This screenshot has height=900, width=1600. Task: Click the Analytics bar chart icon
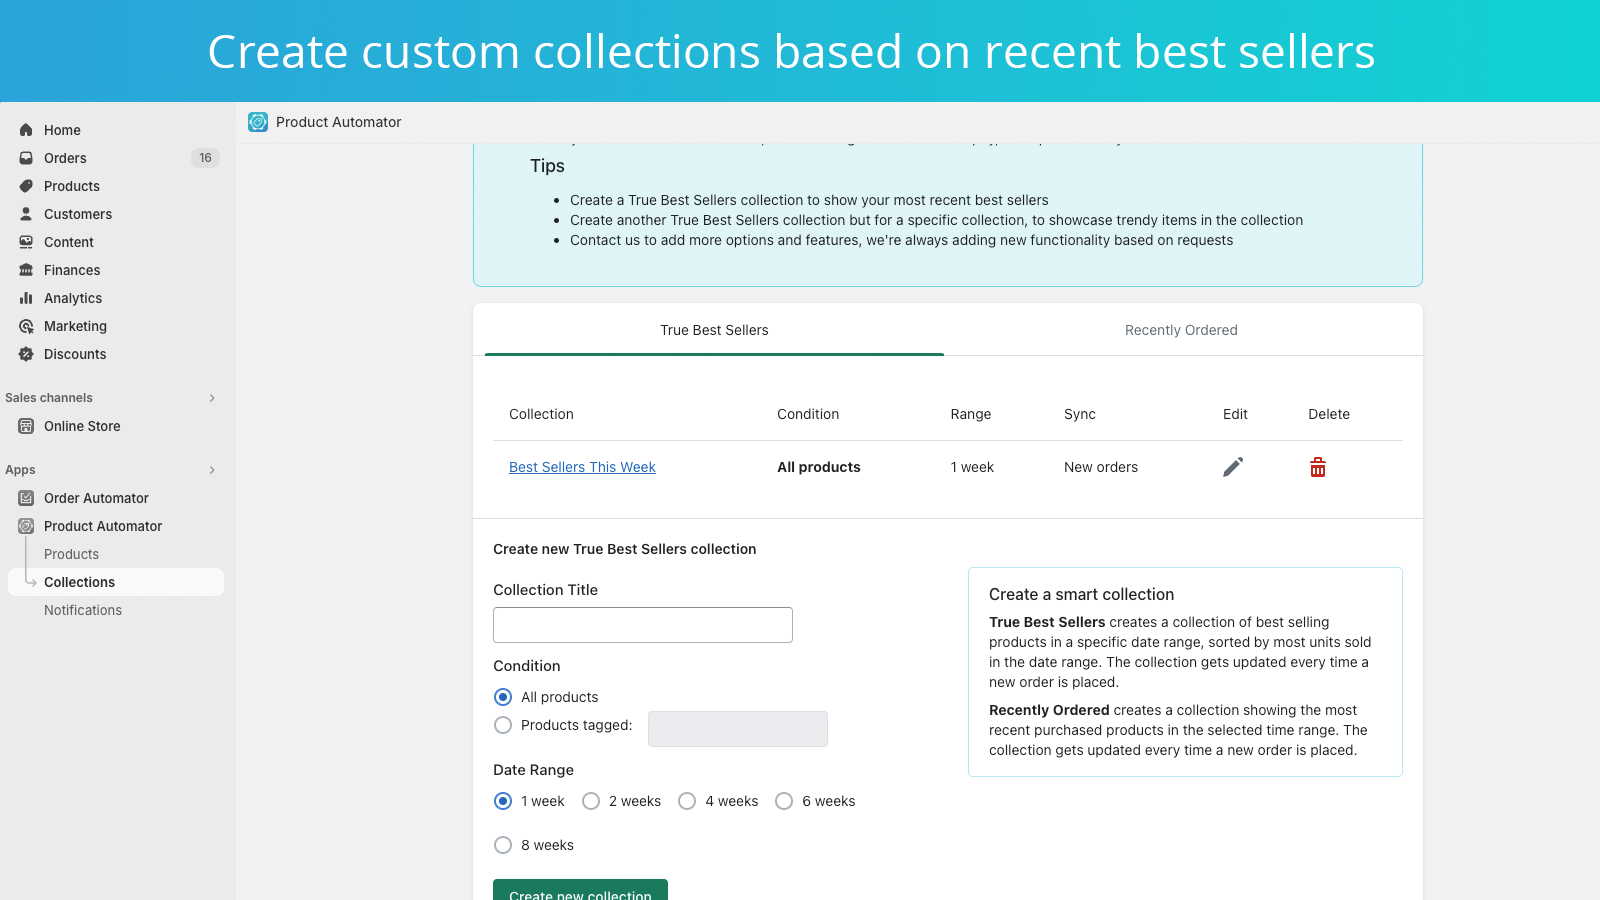26,298
